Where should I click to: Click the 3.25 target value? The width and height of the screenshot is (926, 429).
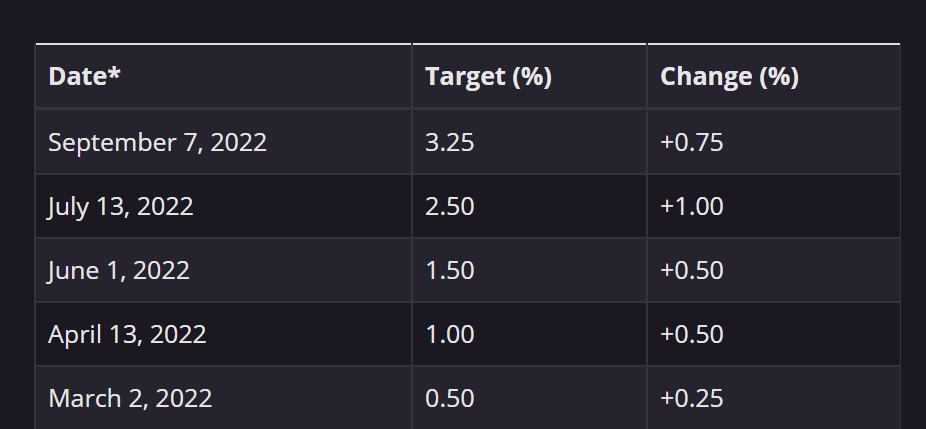449,142
